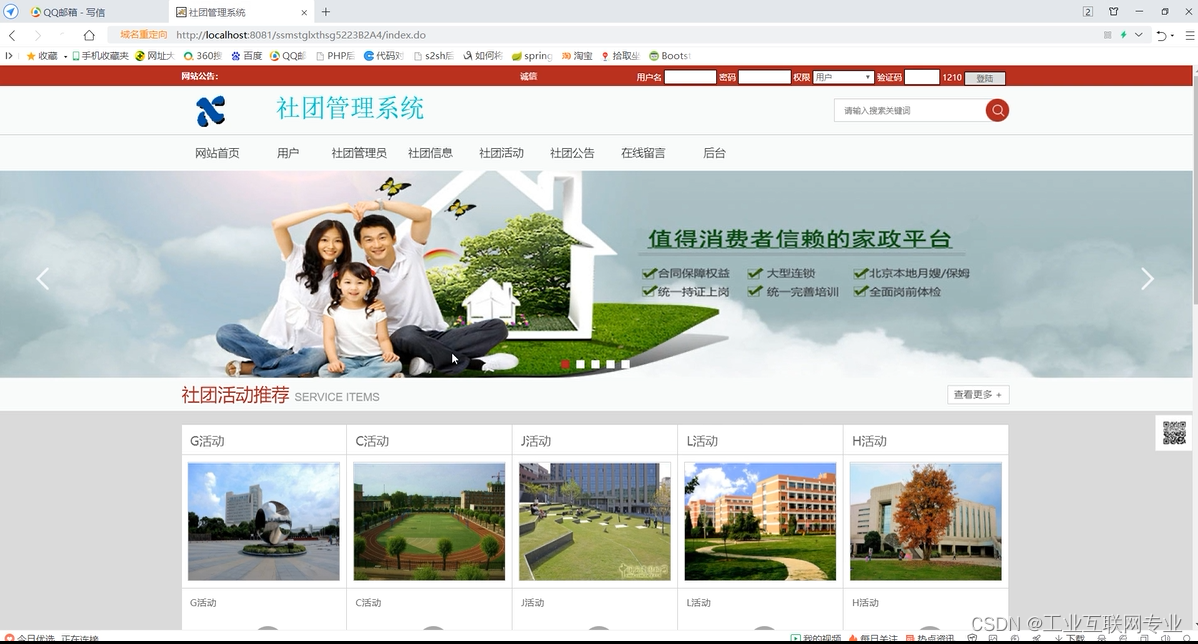This screenshot has width=1198, height=644.
Task: Go to the browser home page icon
Action: (x=89, y=35)
